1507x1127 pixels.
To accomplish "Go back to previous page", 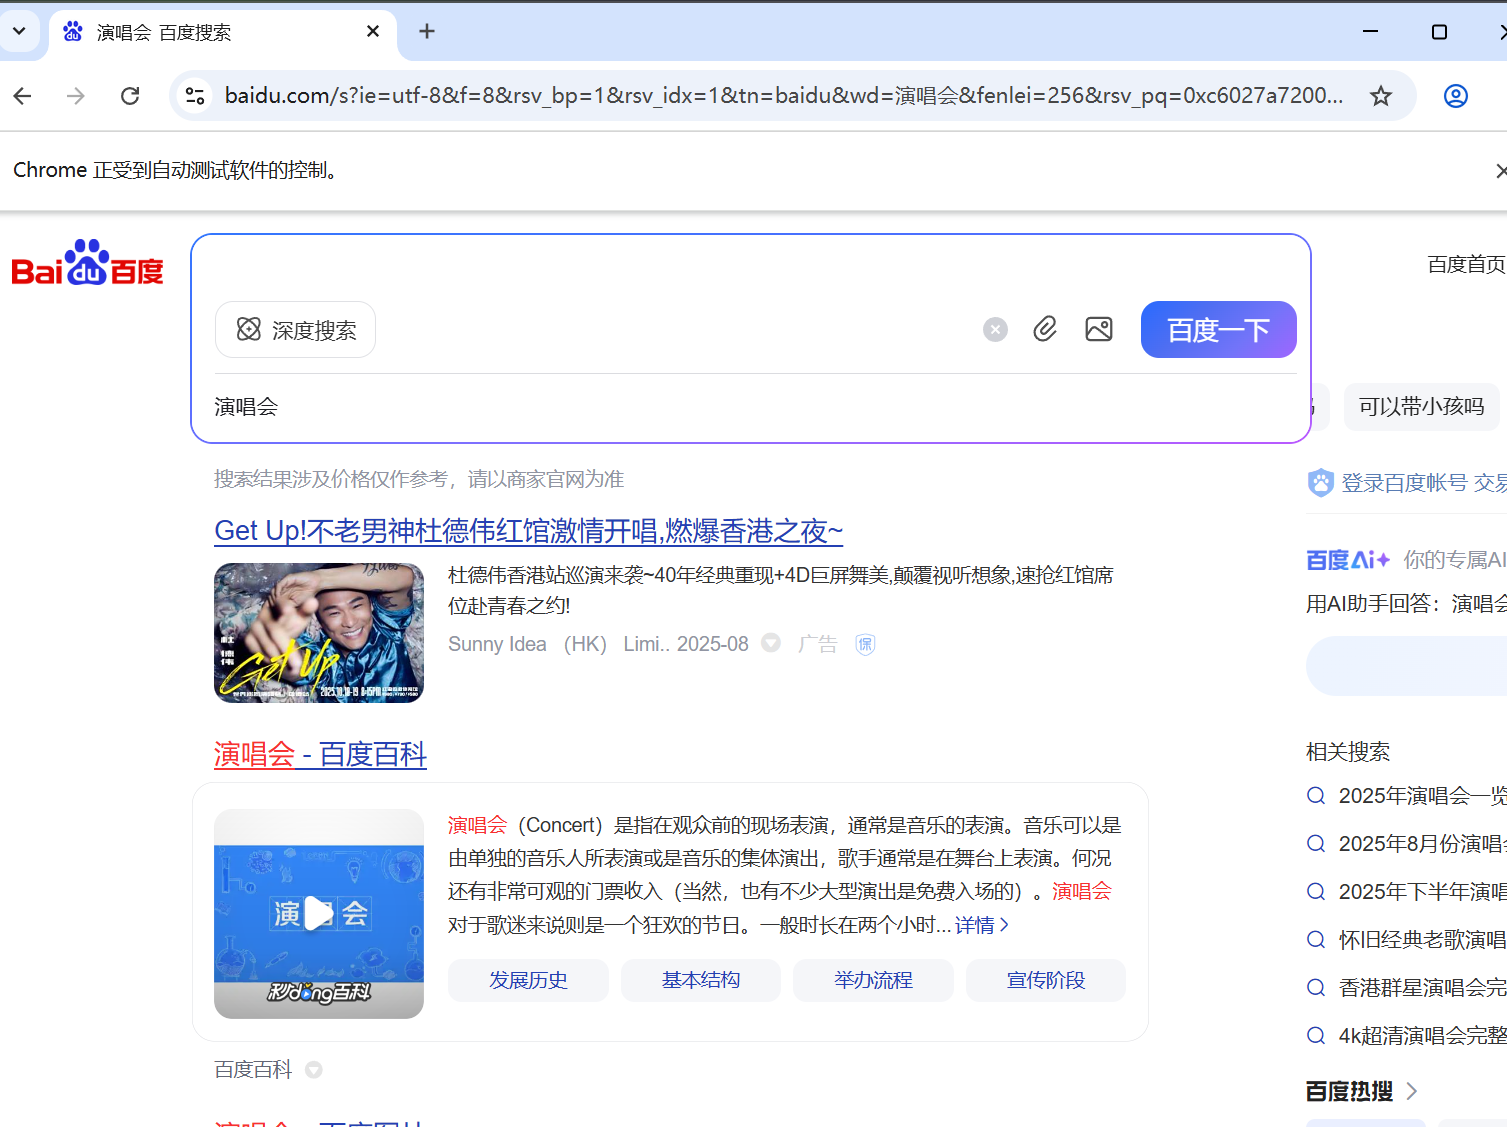I will click(23, 96).
